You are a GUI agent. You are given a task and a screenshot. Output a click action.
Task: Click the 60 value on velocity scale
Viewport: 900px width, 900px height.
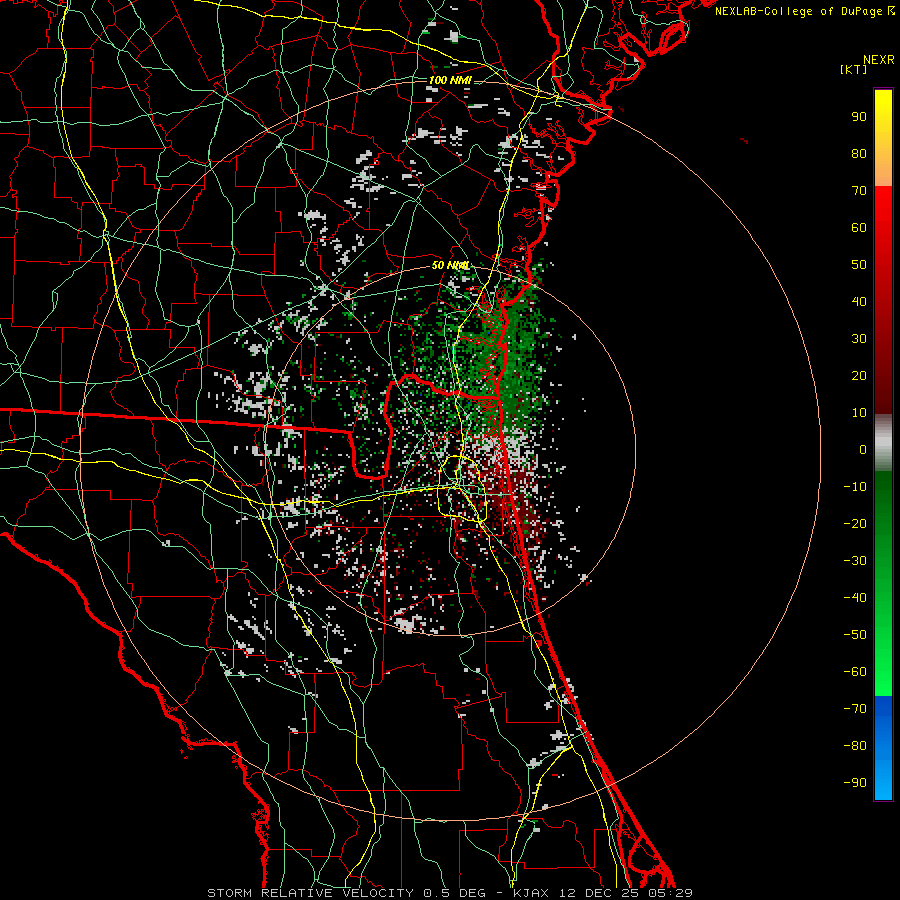pyautogui.click(x=859, y=227)
